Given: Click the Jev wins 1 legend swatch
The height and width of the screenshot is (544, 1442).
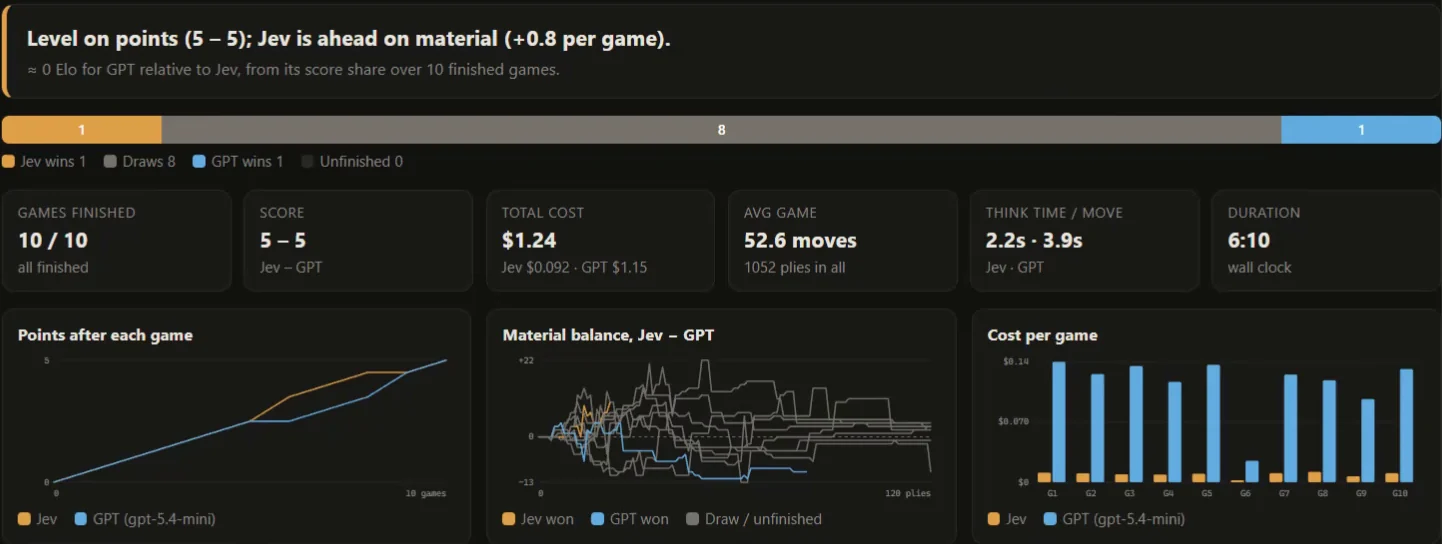Looking at the screenshot, I should (x=9, y=161).
